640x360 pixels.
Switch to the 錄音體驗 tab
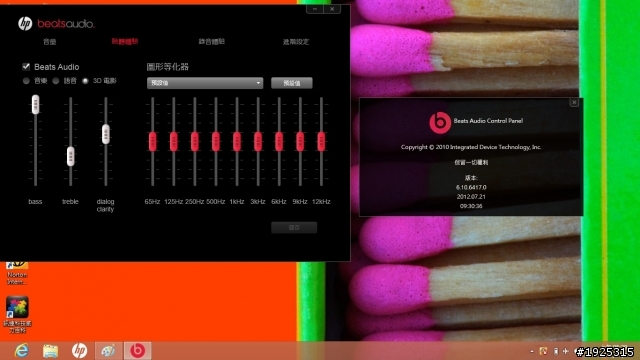coord(211,42)
